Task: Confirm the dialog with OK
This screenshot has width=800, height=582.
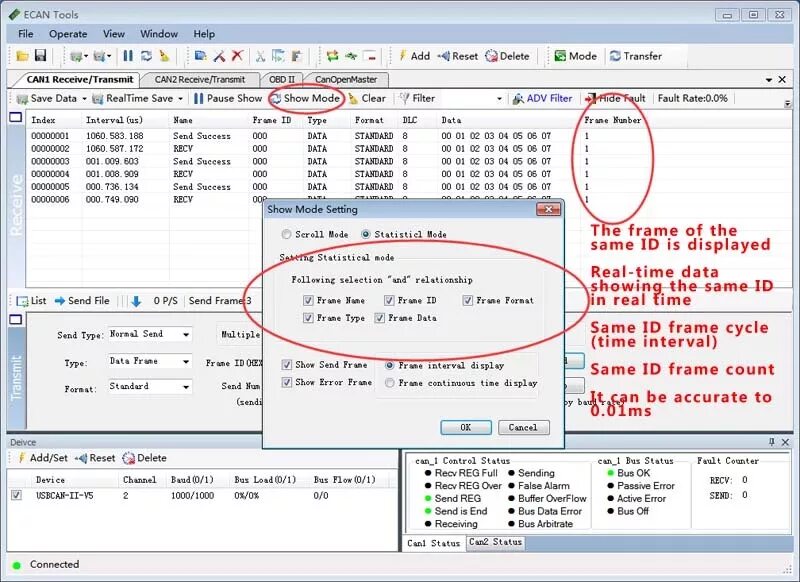Action: click(x=466, y=427)
